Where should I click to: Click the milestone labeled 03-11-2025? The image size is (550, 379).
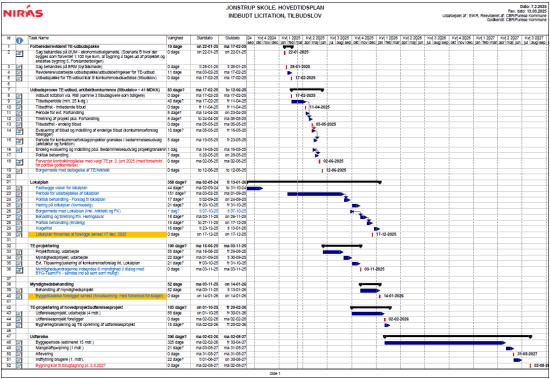tap(361, 270)
